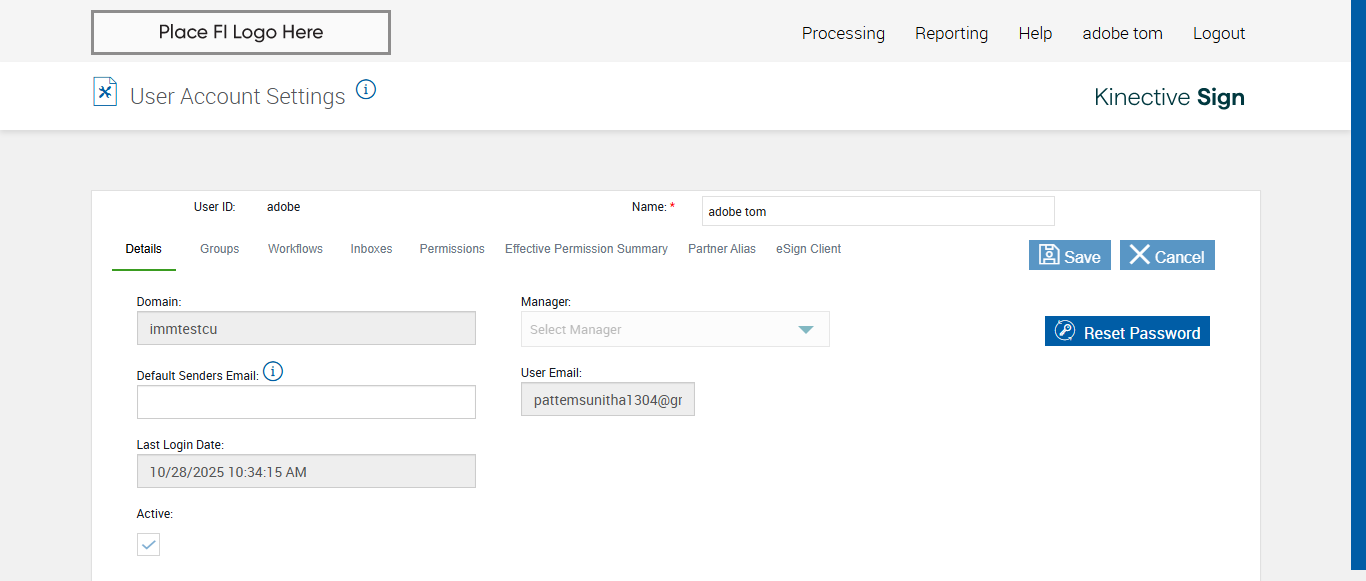Switch to the Groups tab

219,249
